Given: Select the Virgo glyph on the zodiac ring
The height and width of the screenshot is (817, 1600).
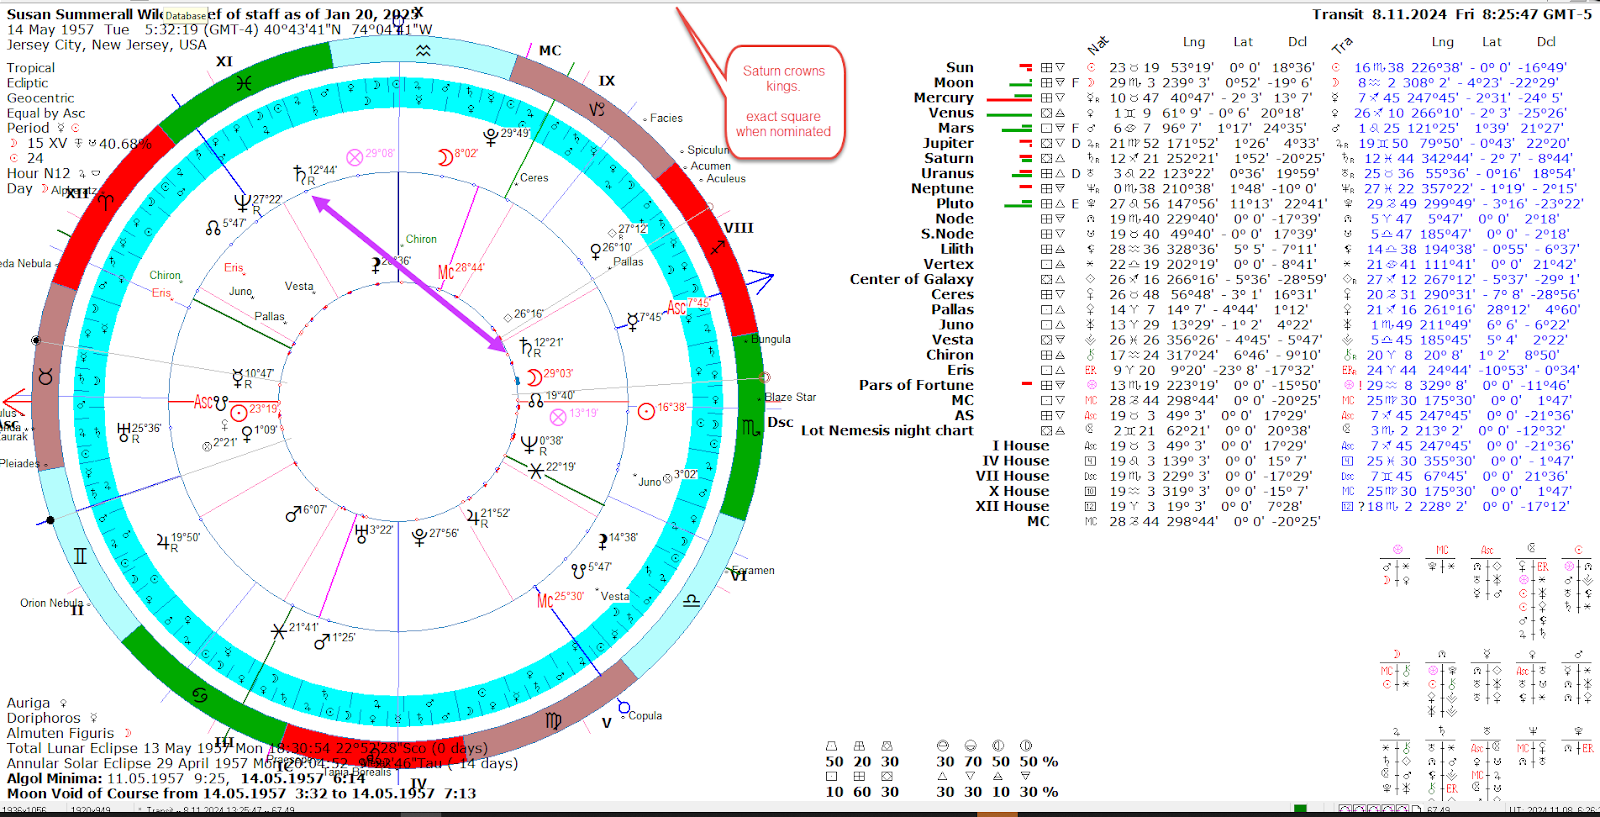Looking at the screenshot, I should point(553,720).
